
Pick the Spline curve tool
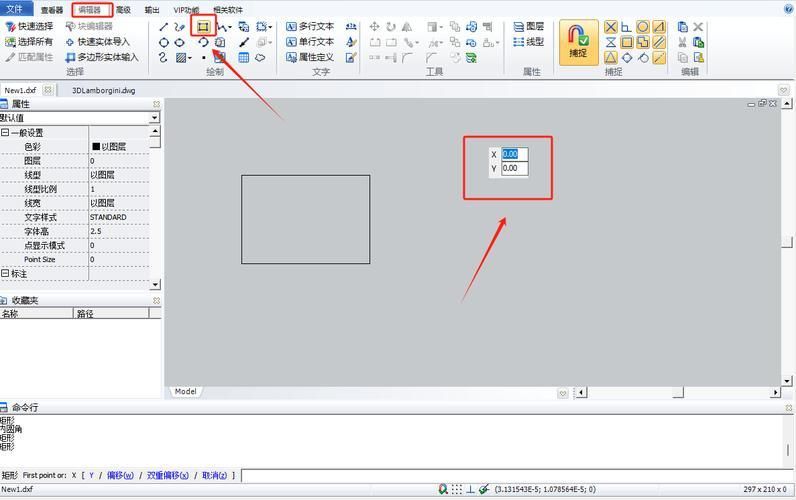[x=163, y=57]
